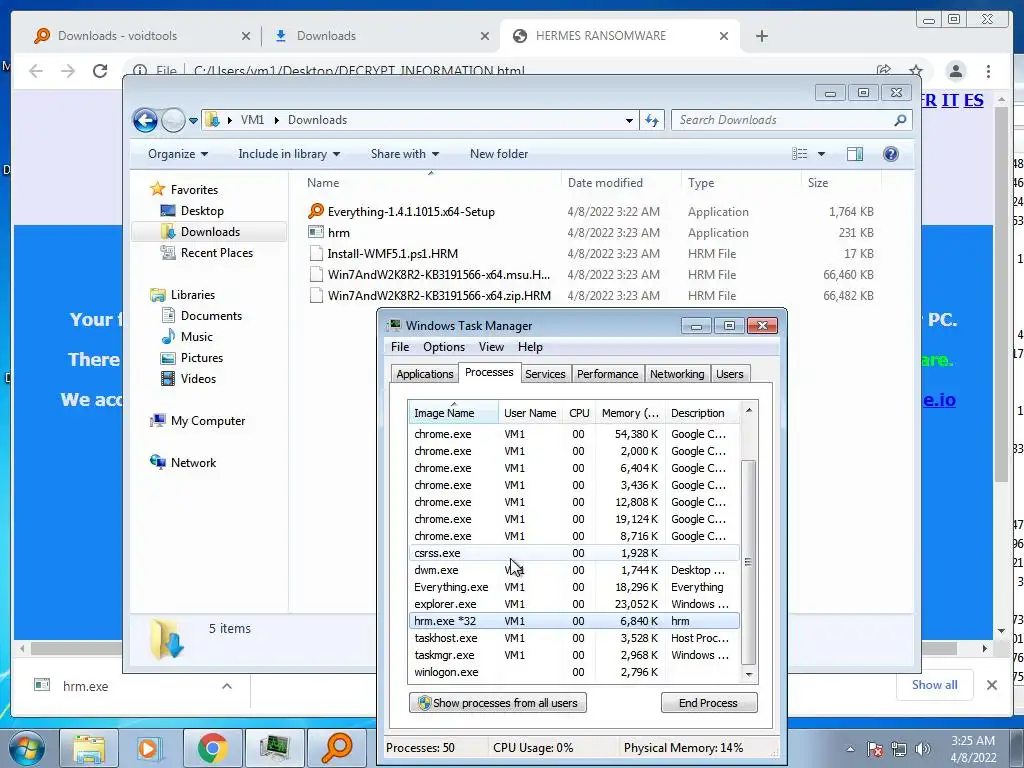Click Task Manager process list scroll-down arrow
The width and height of the screenshot is (1024, 768).
pos(748,675)
